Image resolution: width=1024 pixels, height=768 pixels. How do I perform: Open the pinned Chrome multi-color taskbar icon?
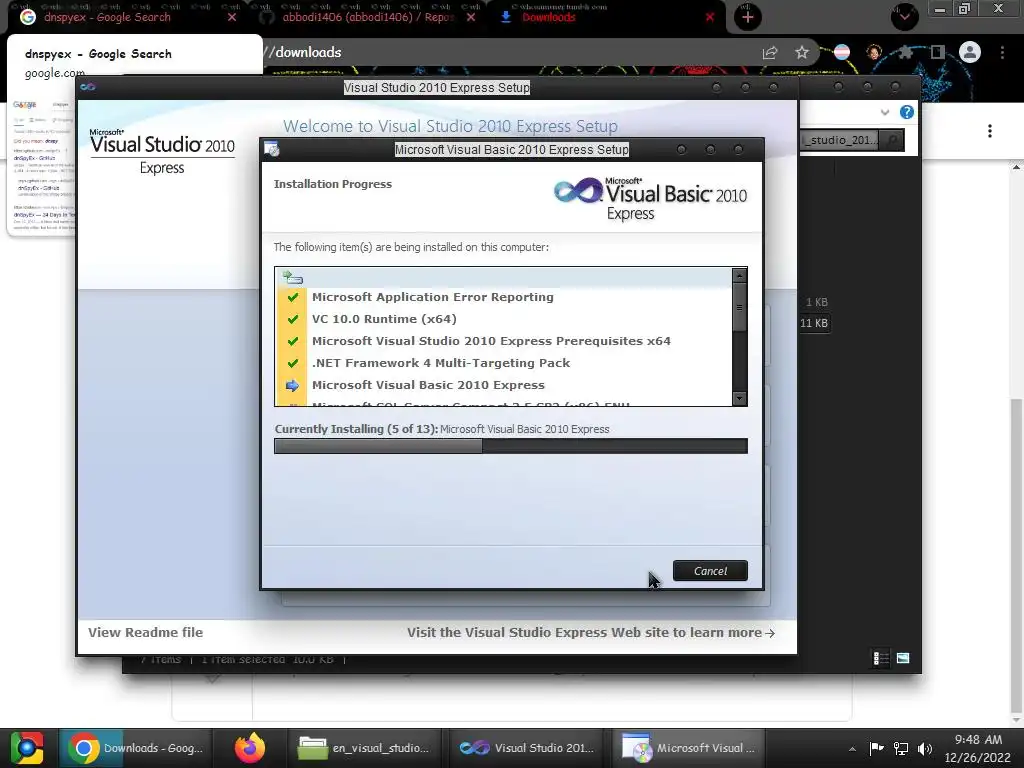click(26, 748)
